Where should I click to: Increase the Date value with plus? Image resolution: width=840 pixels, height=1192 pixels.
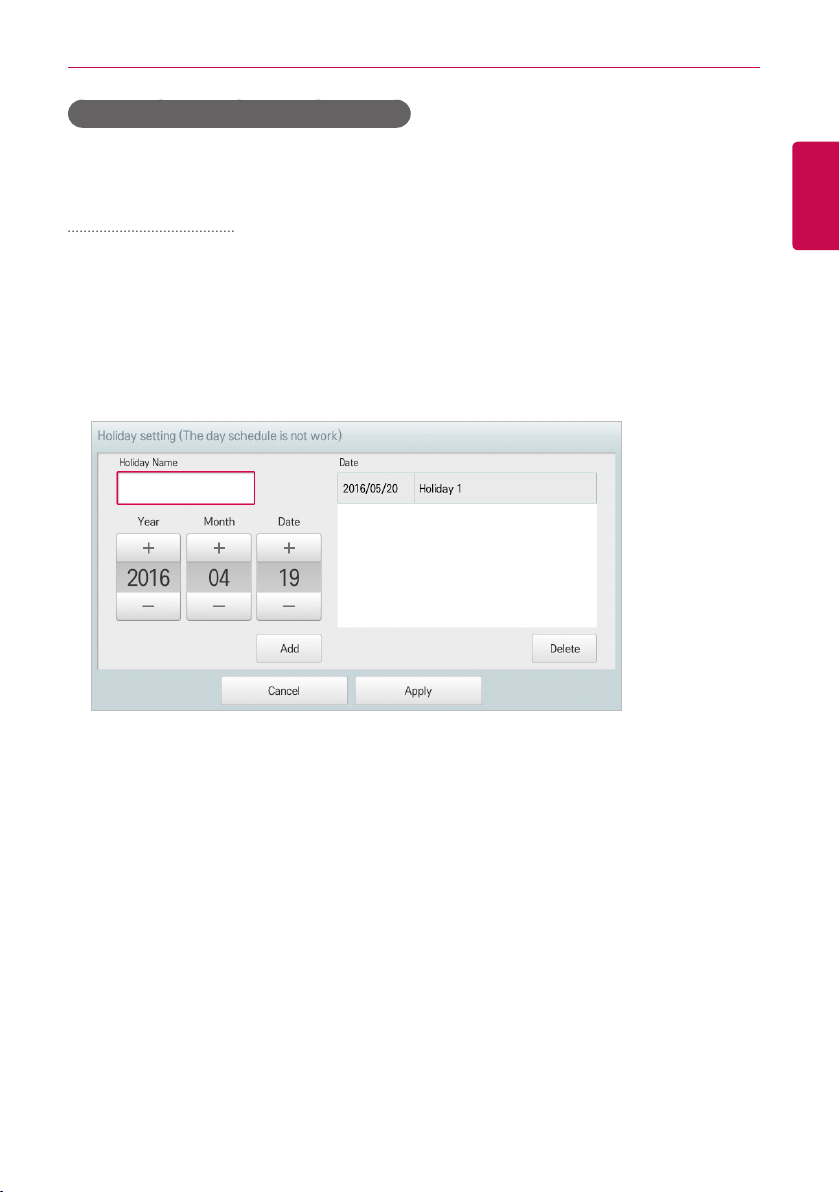pyautogui.click(x=289, y=548)
